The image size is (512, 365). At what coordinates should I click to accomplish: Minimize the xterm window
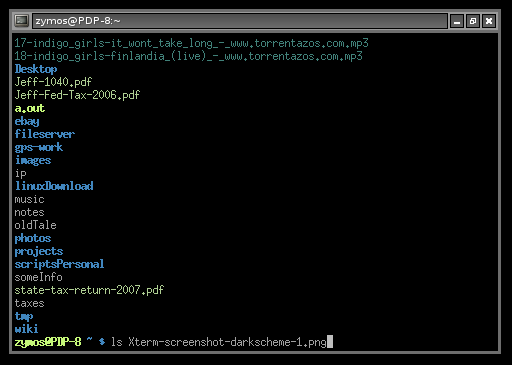coord(457,21)
